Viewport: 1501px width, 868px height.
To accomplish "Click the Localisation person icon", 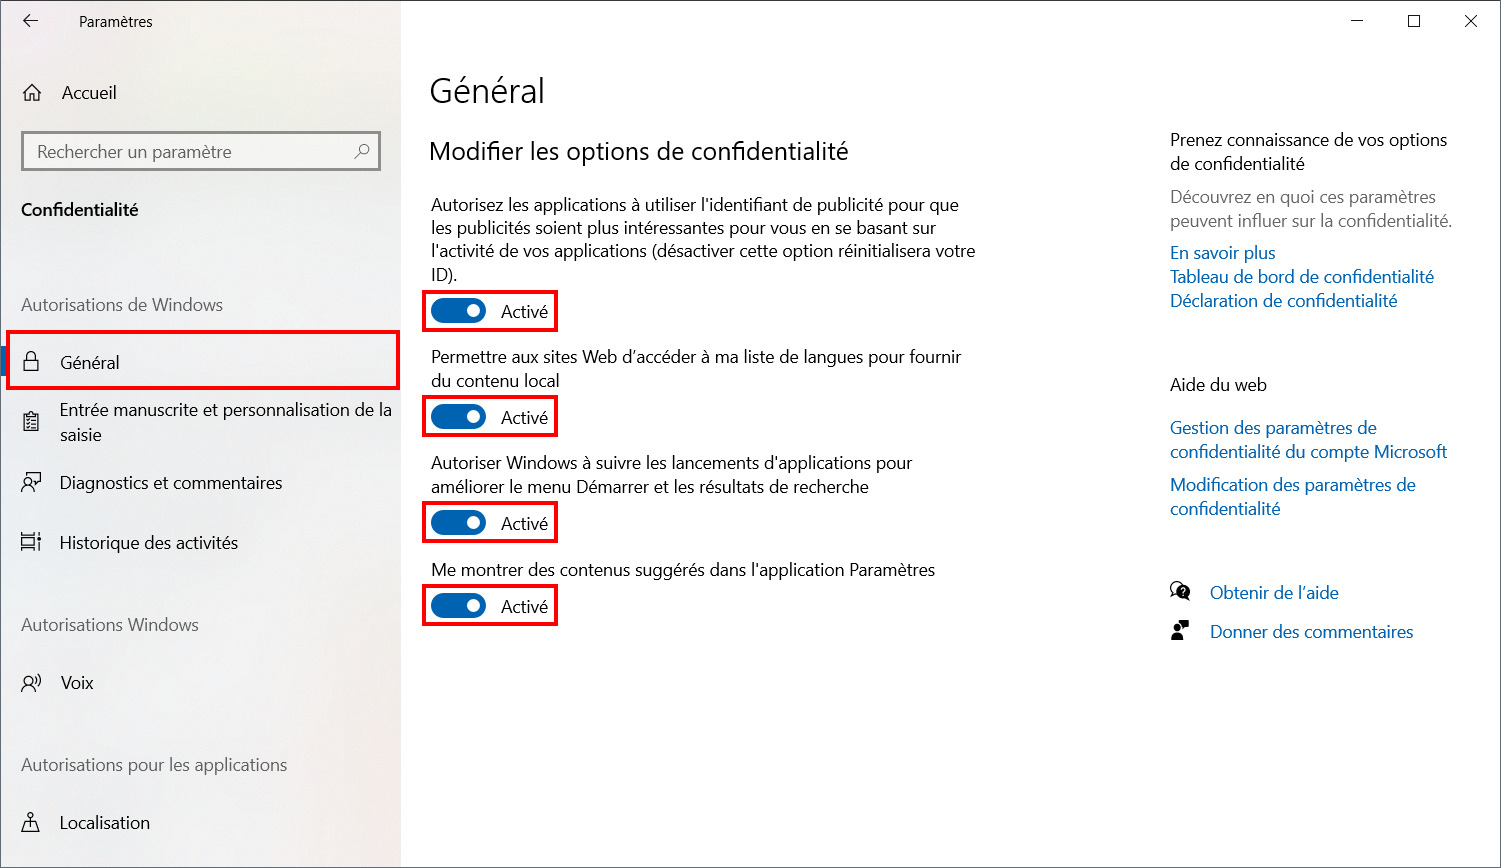I will point(32,823).
